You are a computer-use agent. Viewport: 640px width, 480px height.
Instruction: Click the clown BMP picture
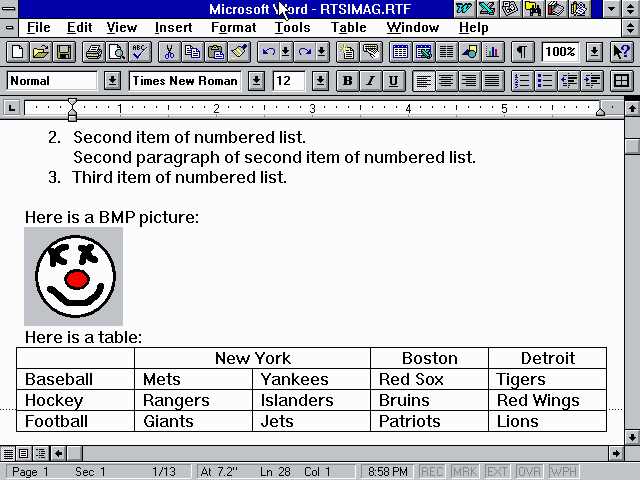(74, 276)
